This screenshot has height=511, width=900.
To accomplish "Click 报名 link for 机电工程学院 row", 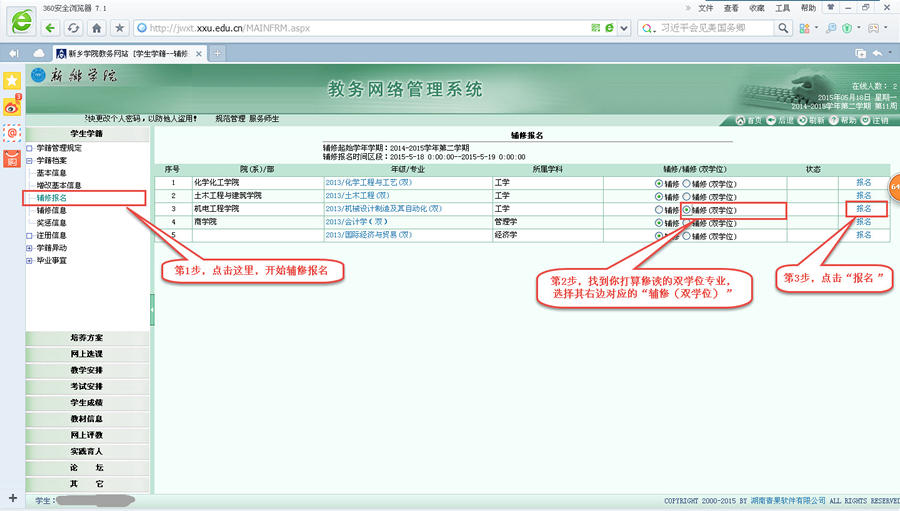I will coord(864,209).
